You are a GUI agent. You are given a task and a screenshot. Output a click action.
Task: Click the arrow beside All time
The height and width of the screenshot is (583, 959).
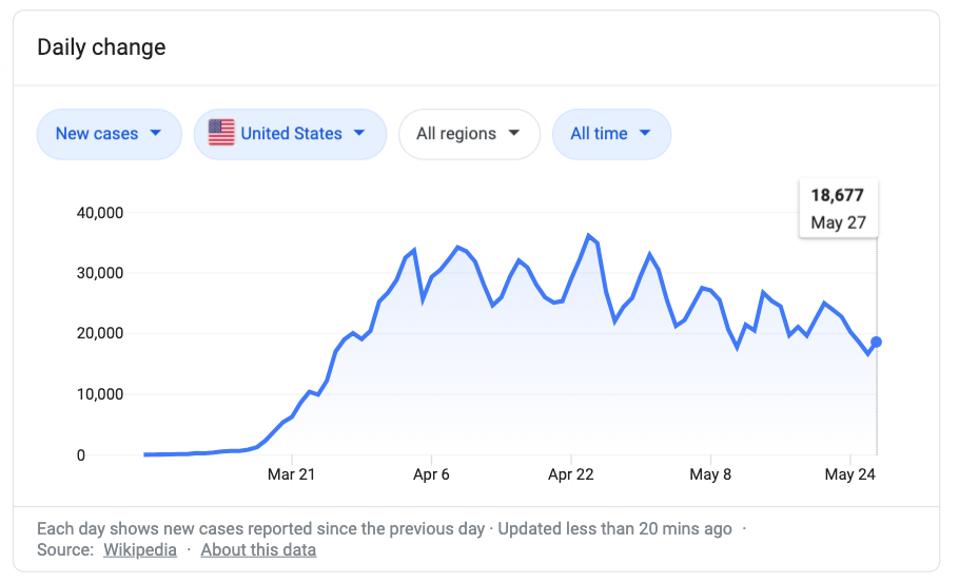coord(645,134)
